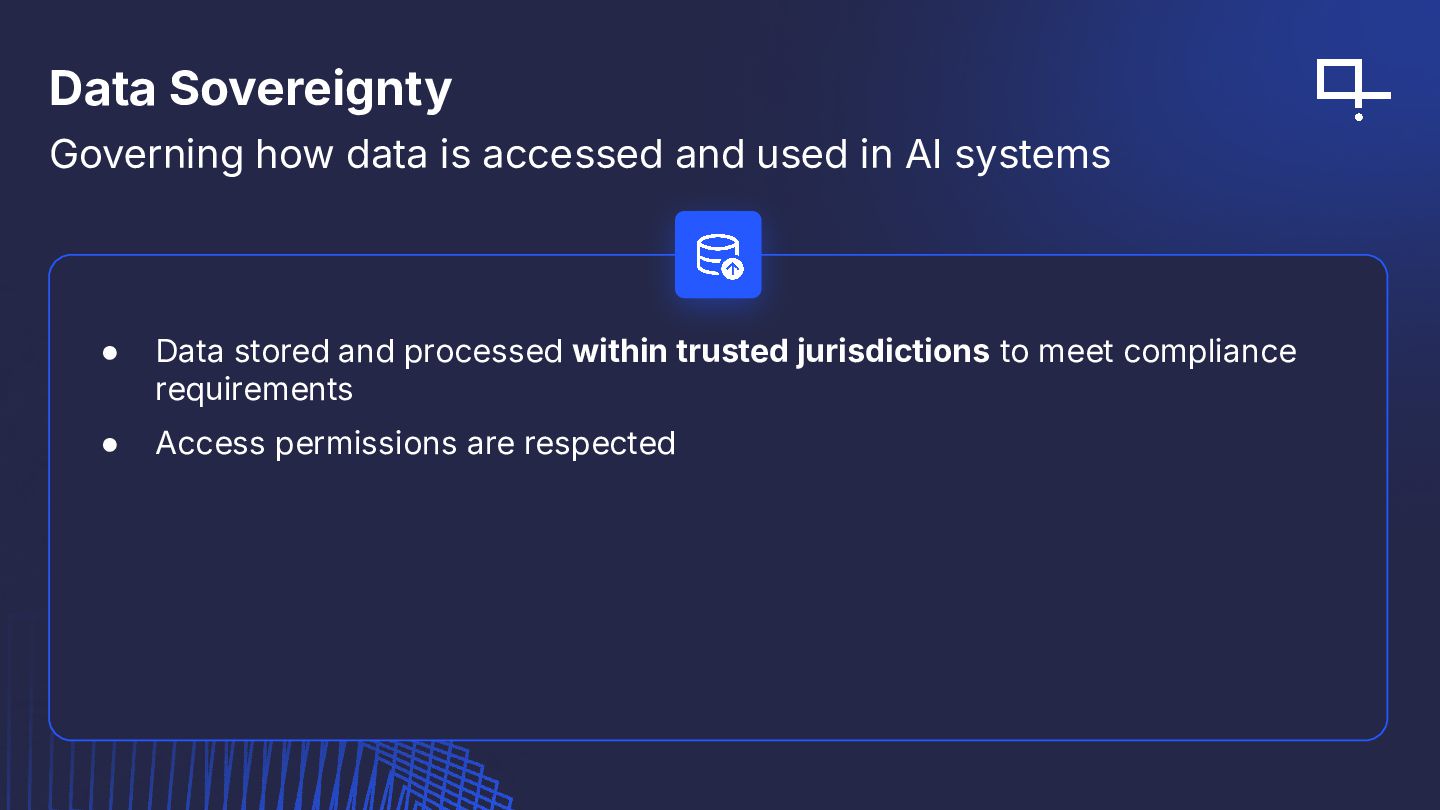Click empty area inside the content box
1440x810 pixels.
718,600
